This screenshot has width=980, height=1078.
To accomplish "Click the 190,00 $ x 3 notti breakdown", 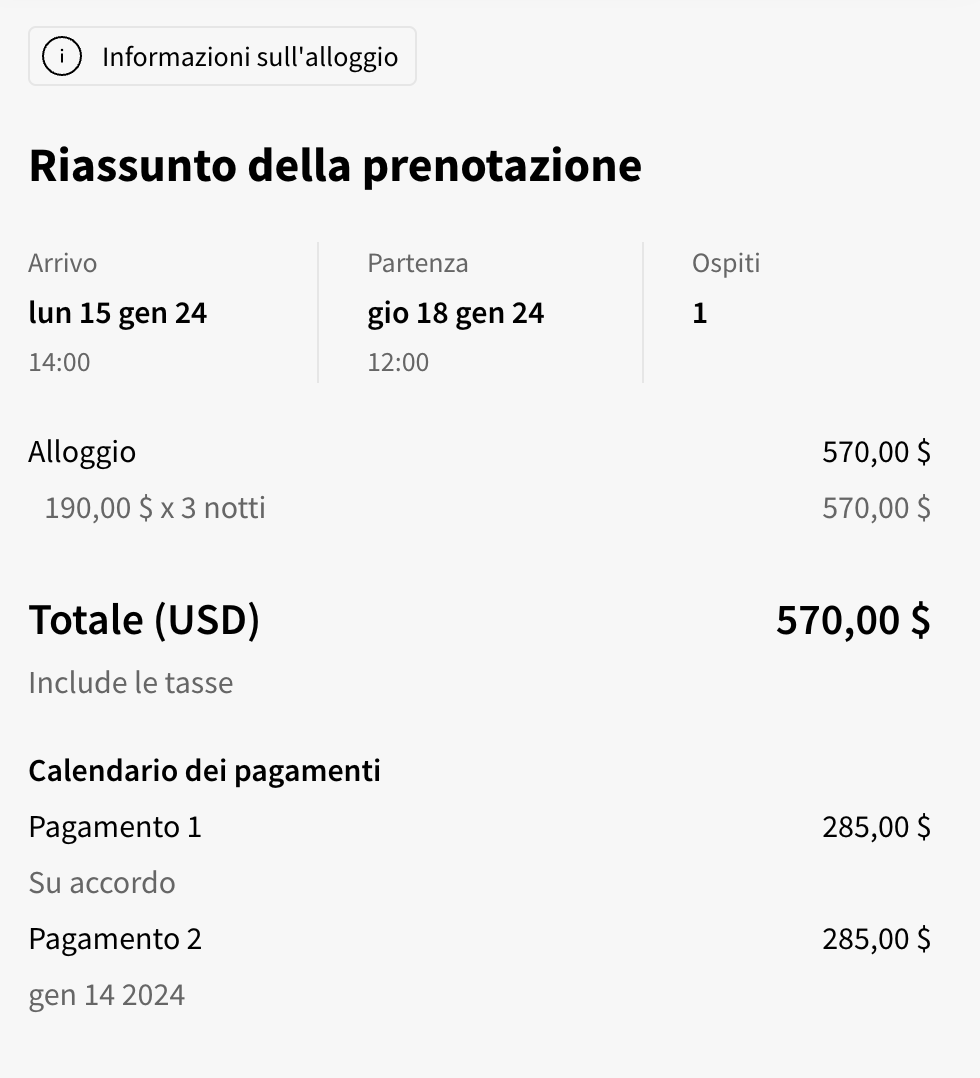I will (155, 508).
